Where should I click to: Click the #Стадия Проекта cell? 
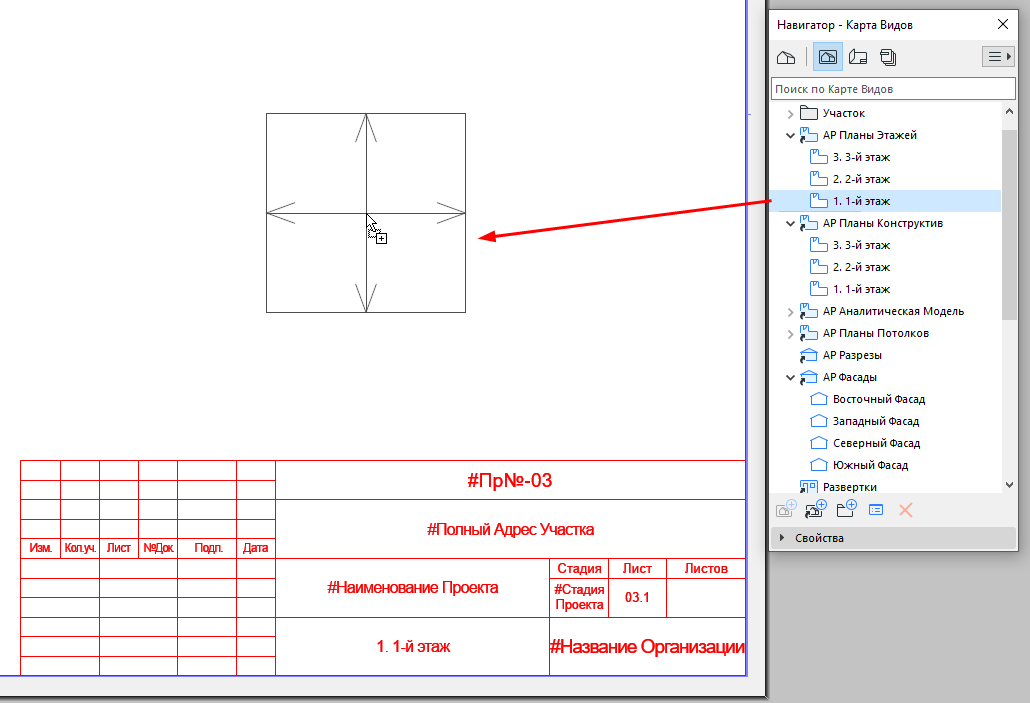point(579,597)
